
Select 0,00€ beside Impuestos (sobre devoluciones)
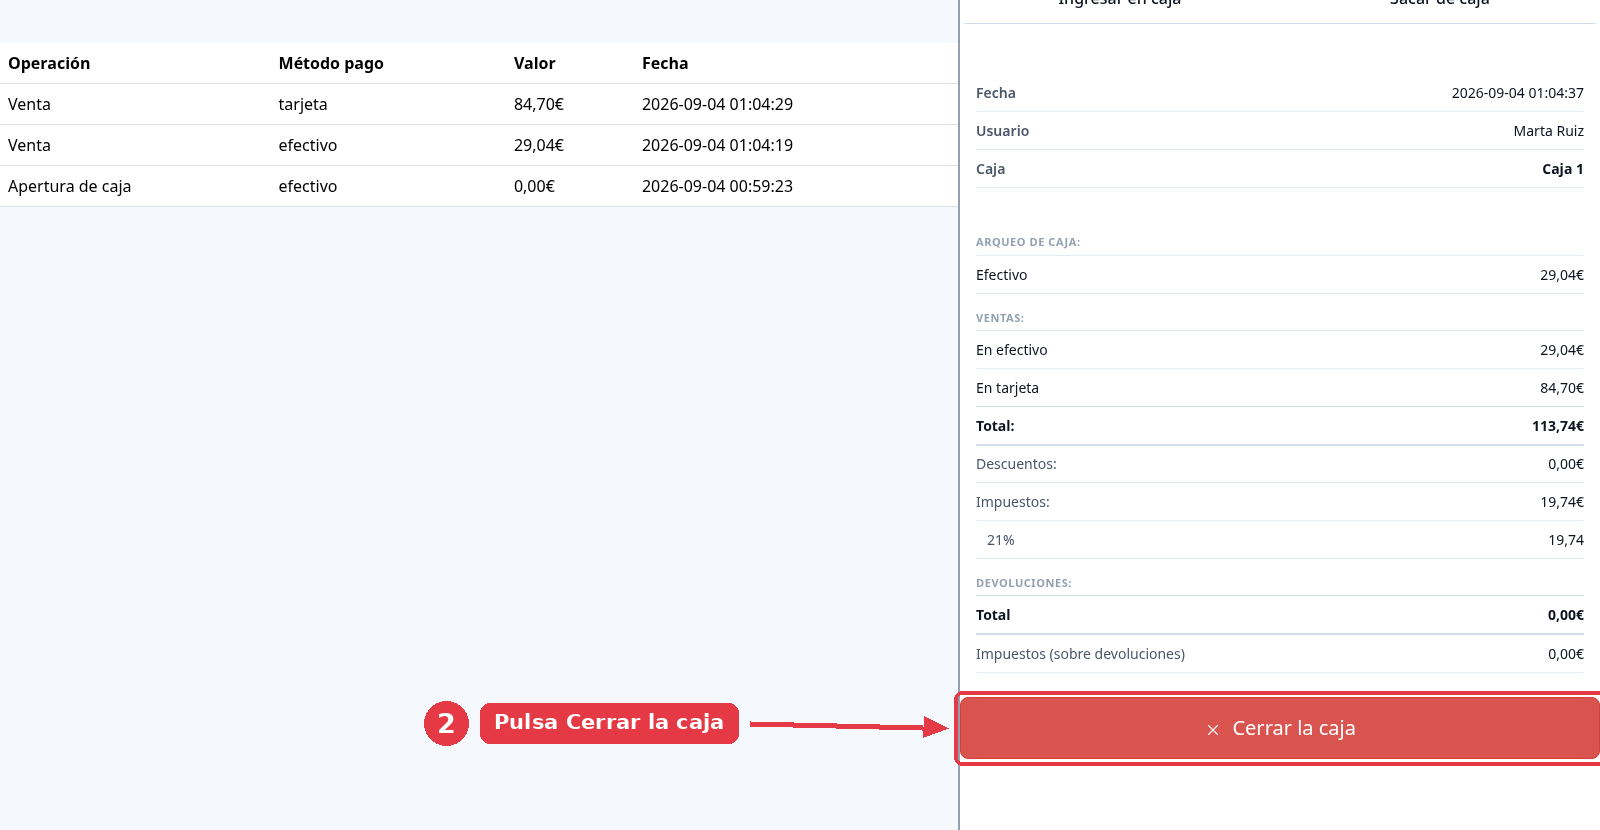[1565, 654]
